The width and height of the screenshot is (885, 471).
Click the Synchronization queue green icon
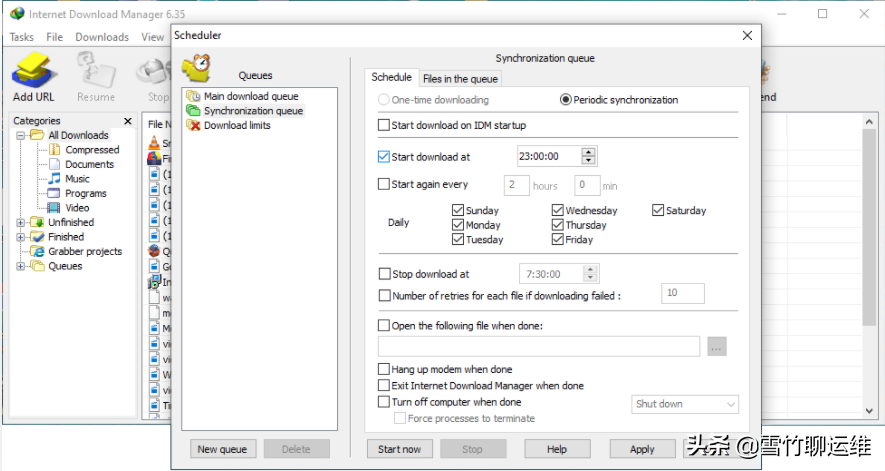point(193,111)
